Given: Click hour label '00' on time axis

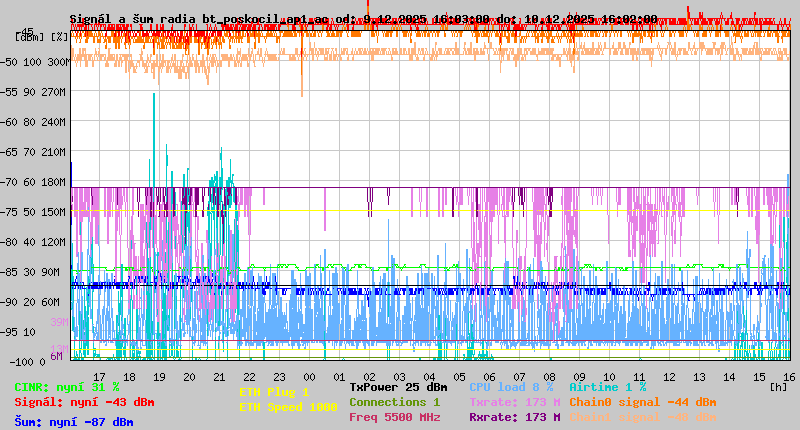Looking at the screenshot, I should click(x=309, y=377).
